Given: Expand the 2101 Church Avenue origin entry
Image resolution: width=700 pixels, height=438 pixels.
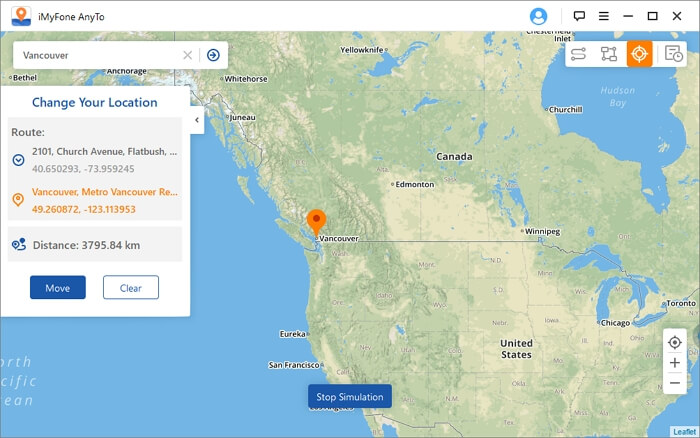Looking at the screenshot, I should point(18,160).
